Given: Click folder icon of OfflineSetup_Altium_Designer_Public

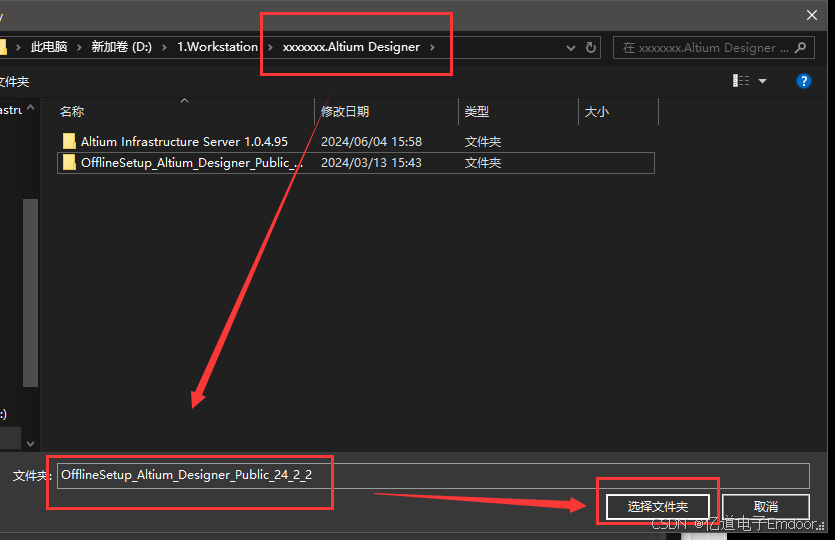Looking at the screenshot, I should 69,162.
